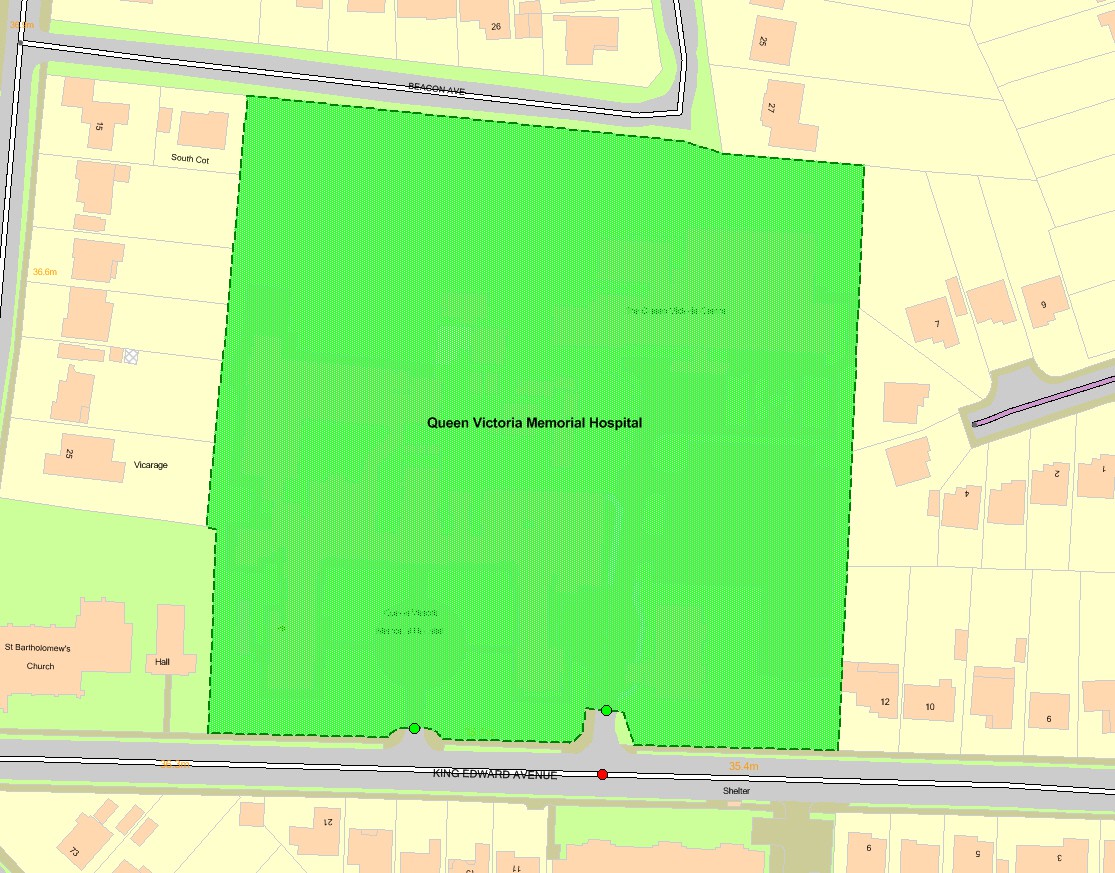The height and width of the screenshot is (873, 1115).
Task: Click the second green access point marker
Action: tap(606, 710)
